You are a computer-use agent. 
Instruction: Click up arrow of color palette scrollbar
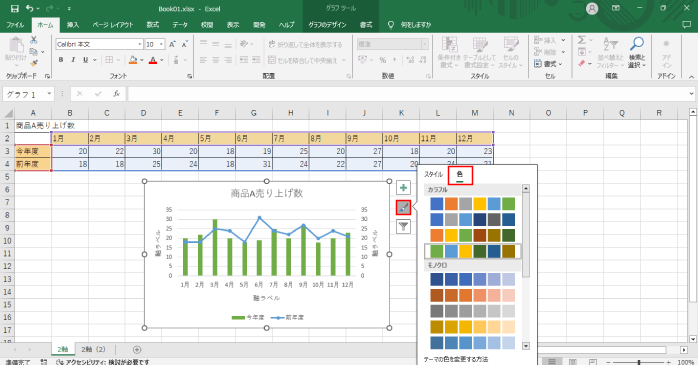[526, 189]
